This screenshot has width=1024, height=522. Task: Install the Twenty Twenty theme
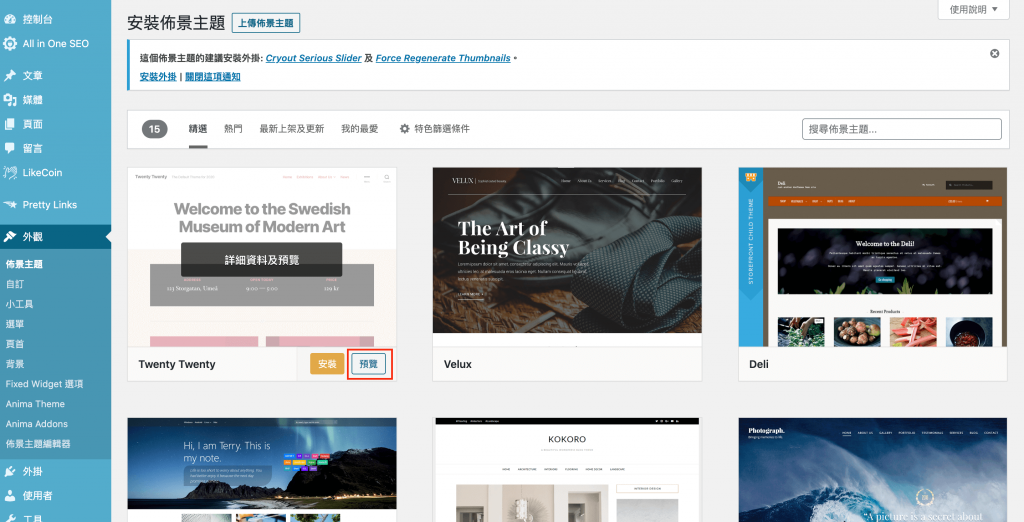327,364
